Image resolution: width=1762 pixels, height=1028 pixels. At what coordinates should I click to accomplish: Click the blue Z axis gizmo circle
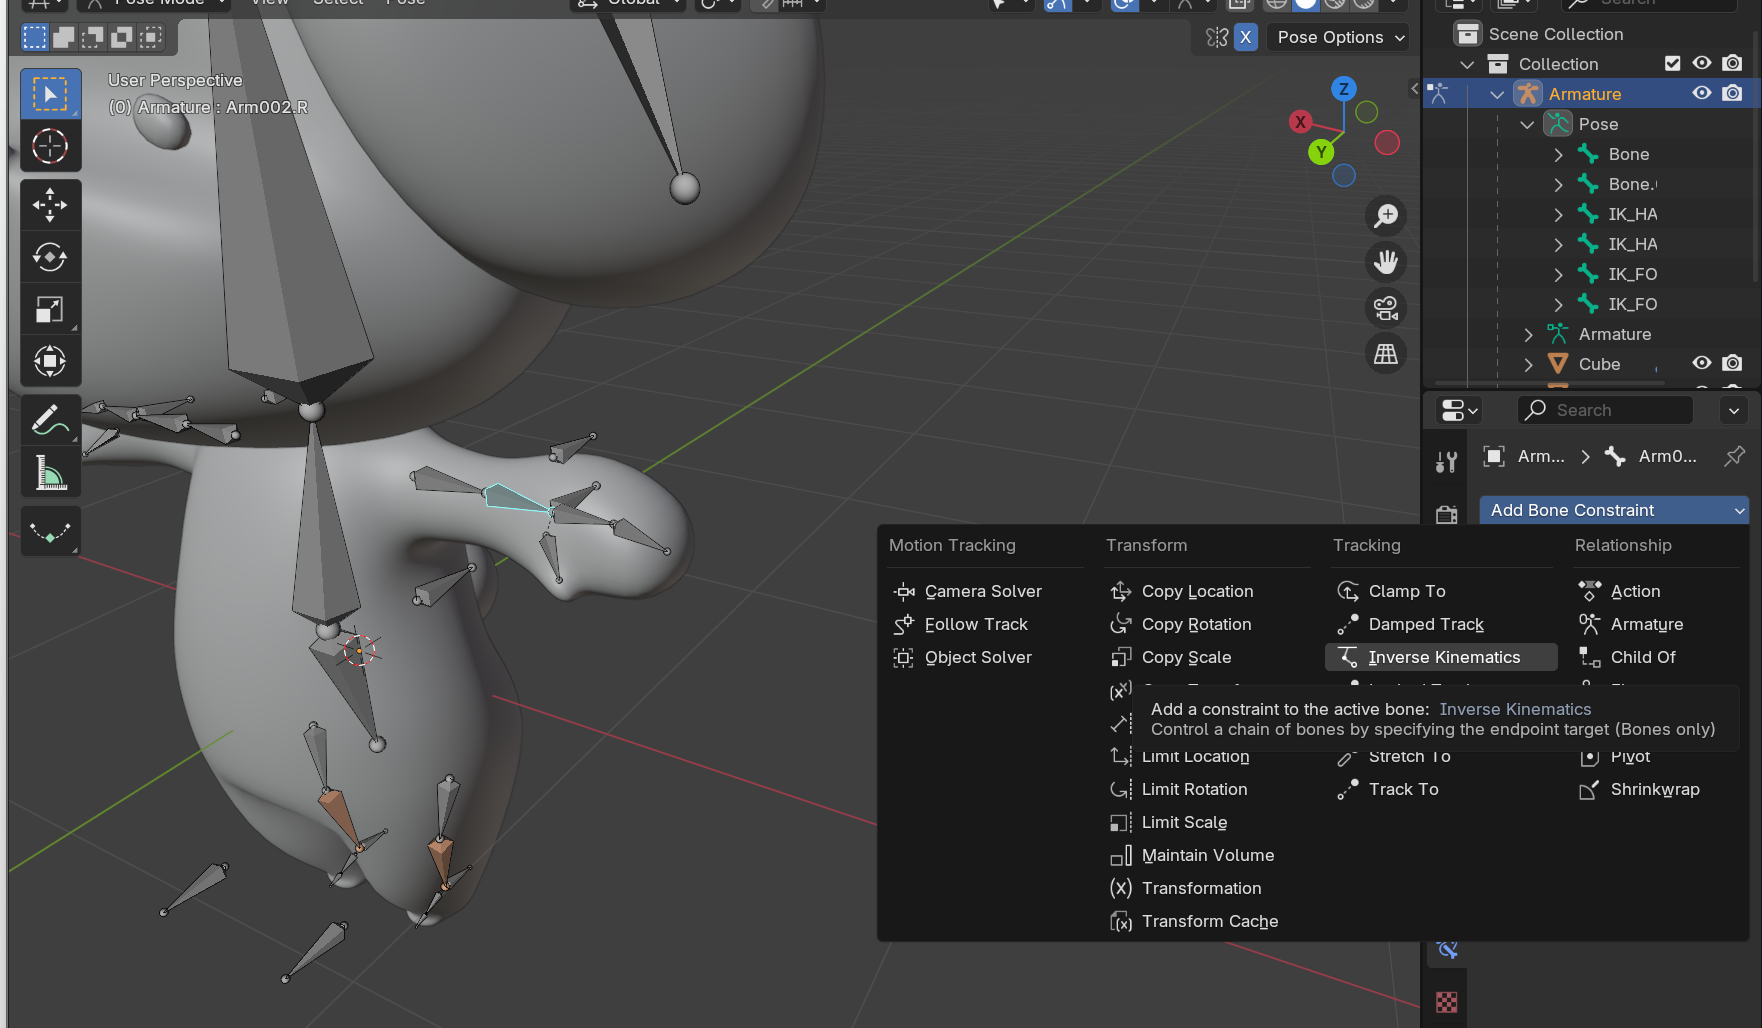tap(1343, 89)
